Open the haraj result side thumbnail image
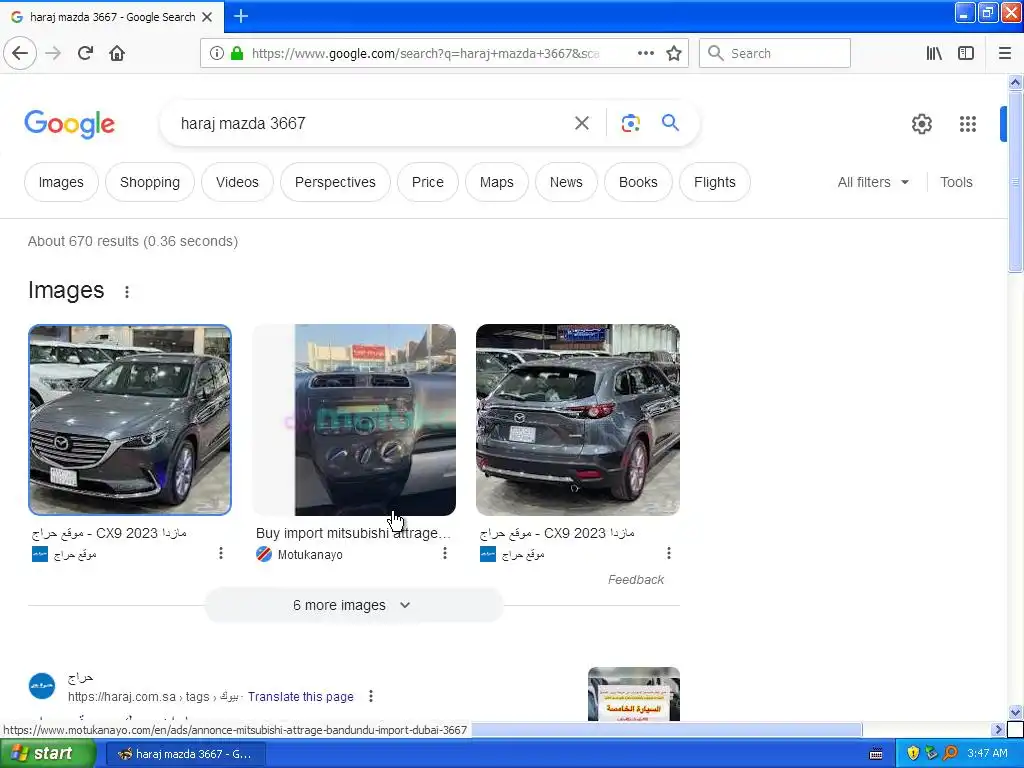The width and height of the screenshot is (1024, 768). [x=633, y=694]
